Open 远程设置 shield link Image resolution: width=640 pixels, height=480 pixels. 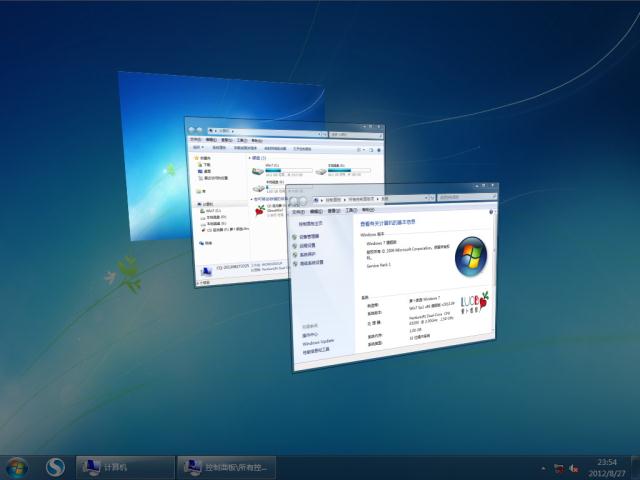(x=304, y=245)
